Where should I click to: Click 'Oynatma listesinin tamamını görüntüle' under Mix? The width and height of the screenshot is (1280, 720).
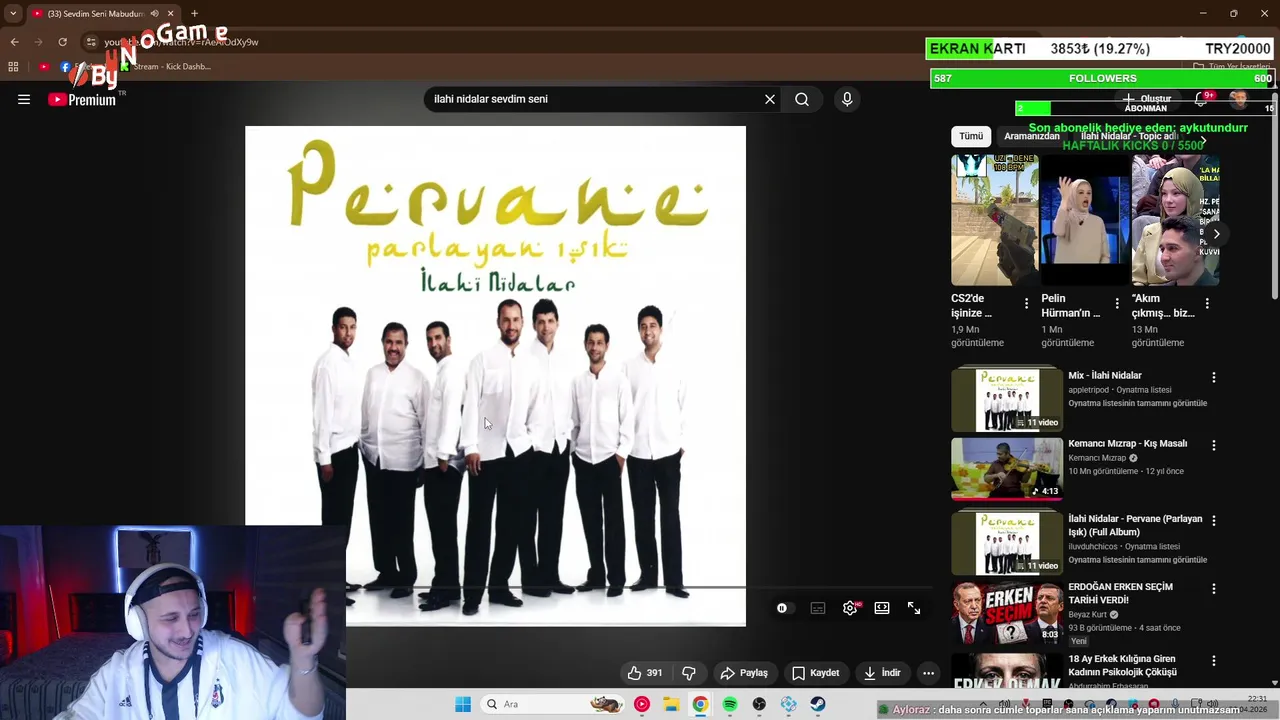(x=1137, y=404)
